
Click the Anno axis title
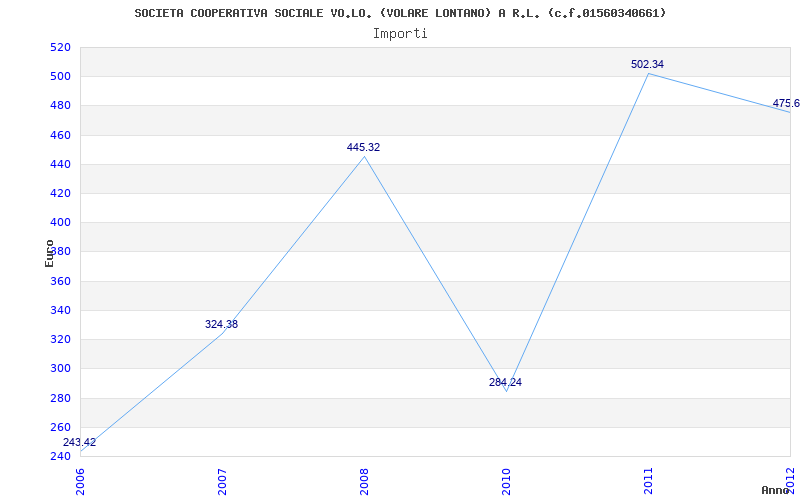tap(776, 490)
